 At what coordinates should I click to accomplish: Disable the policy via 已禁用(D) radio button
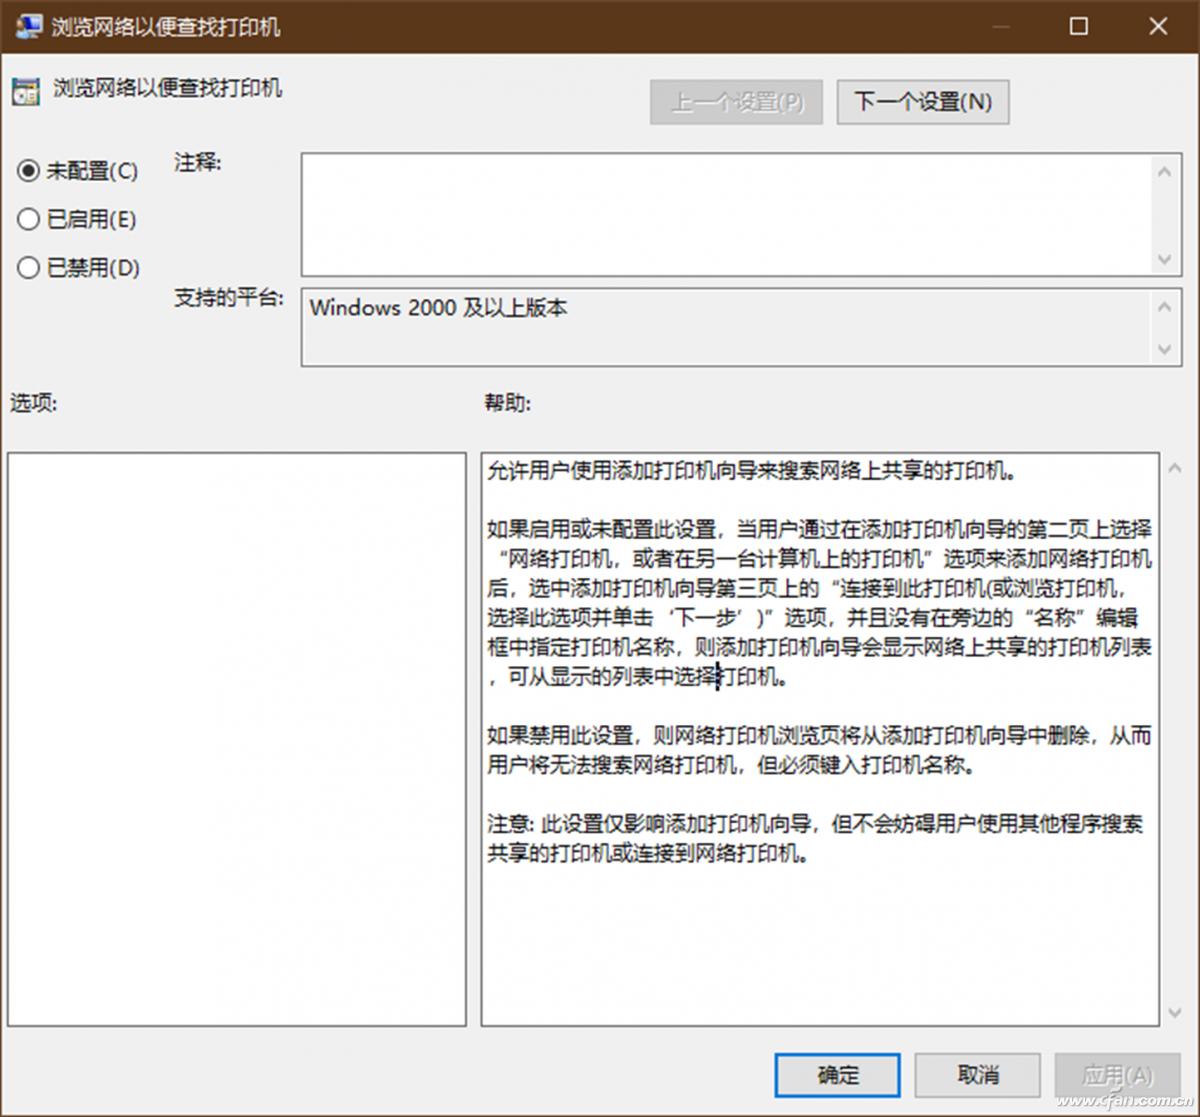(x=28, y=267)
